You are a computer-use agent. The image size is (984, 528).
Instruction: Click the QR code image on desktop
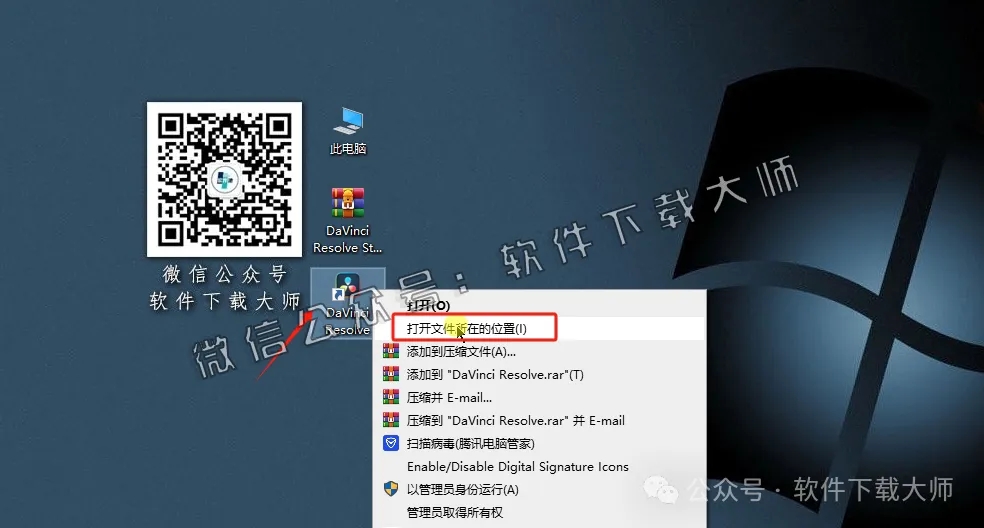(224, 179)
